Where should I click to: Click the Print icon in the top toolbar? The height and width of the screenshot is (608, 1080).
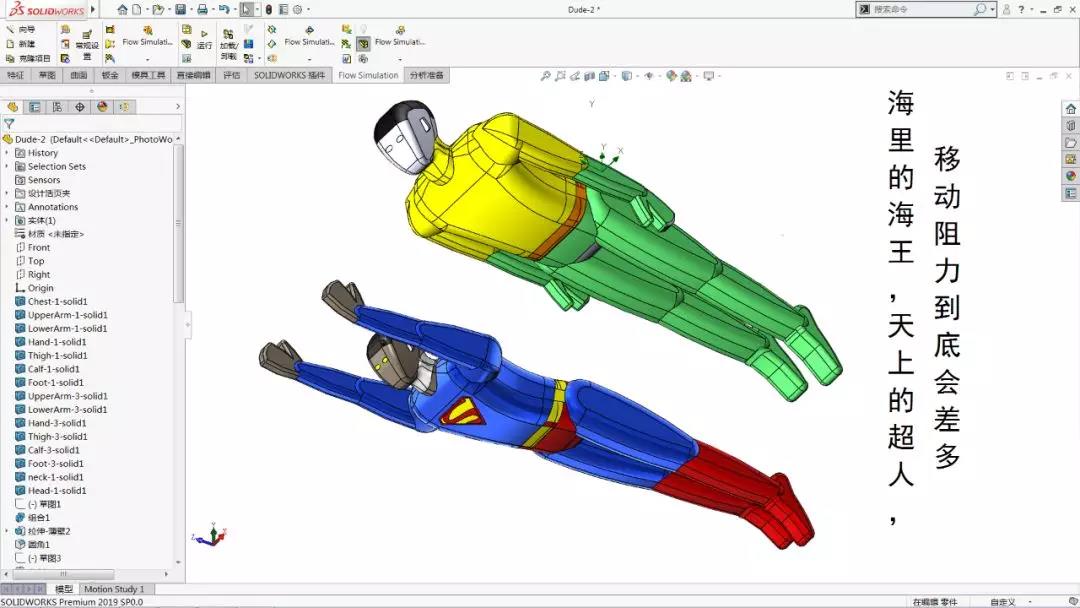pyautogui.click(x=202, y=10)
